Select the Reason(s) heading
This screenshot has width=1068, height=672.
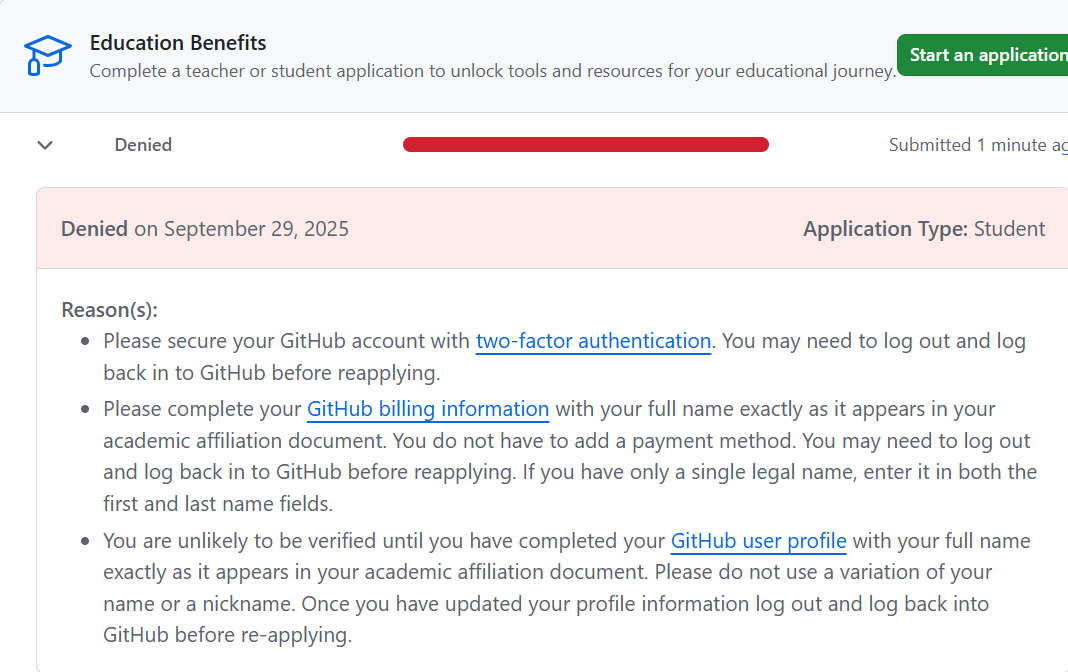(109, 310)
